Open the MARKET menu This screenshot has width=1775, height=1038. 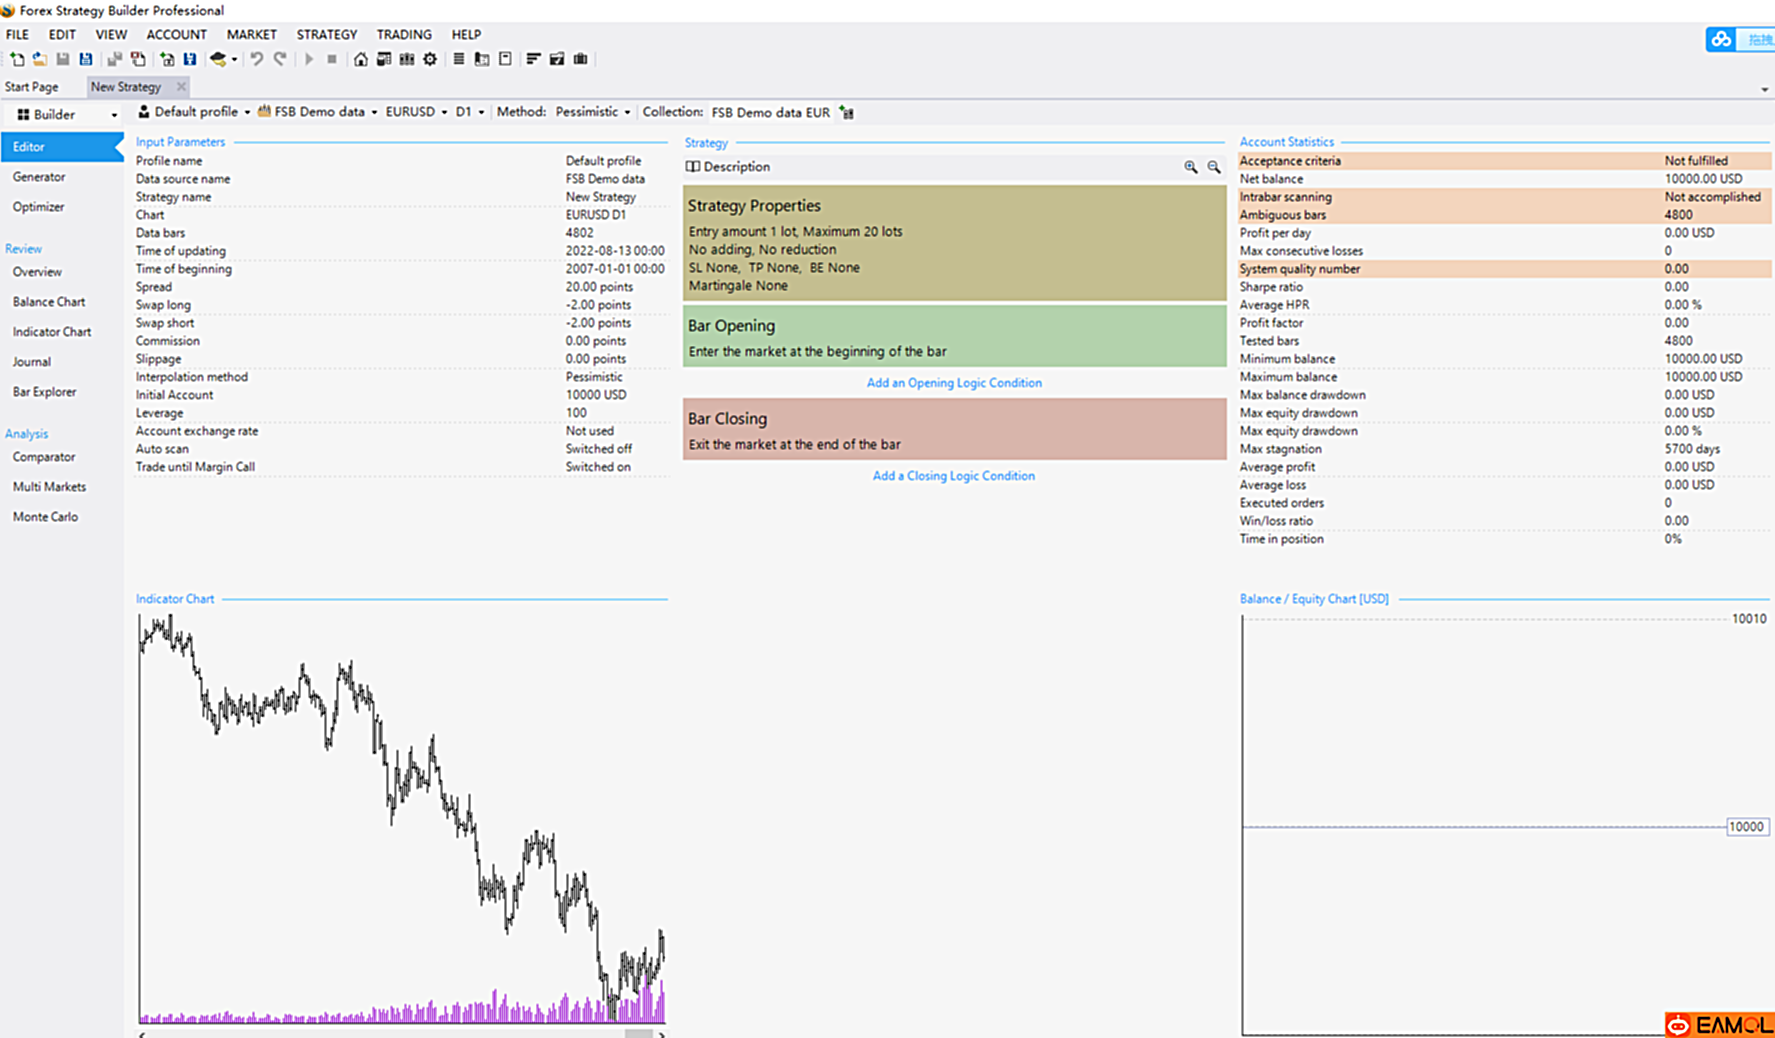coord(251,34)
